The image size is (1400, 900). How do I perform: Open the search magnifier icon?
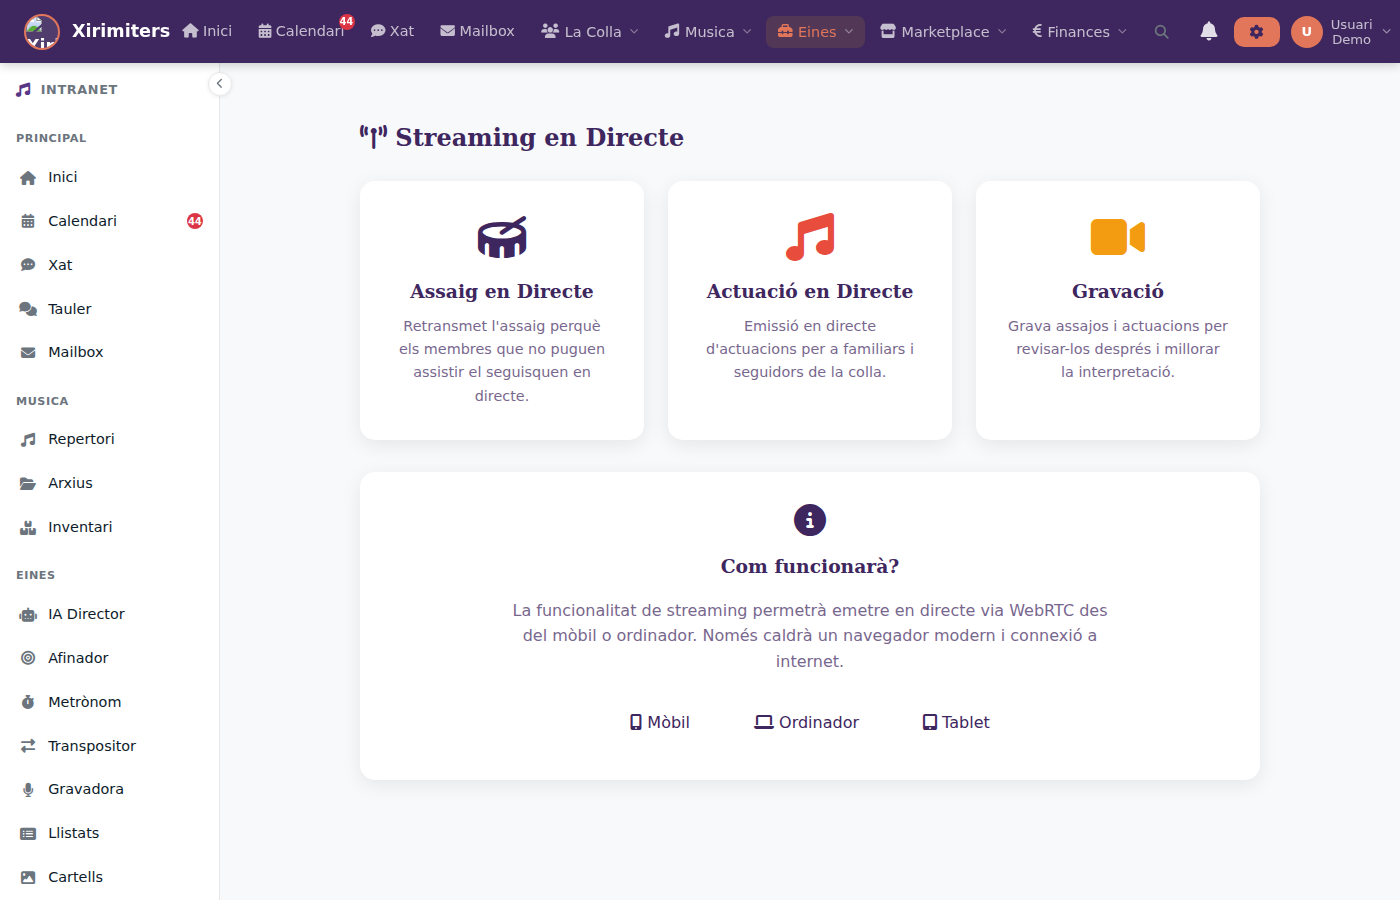1161,31
